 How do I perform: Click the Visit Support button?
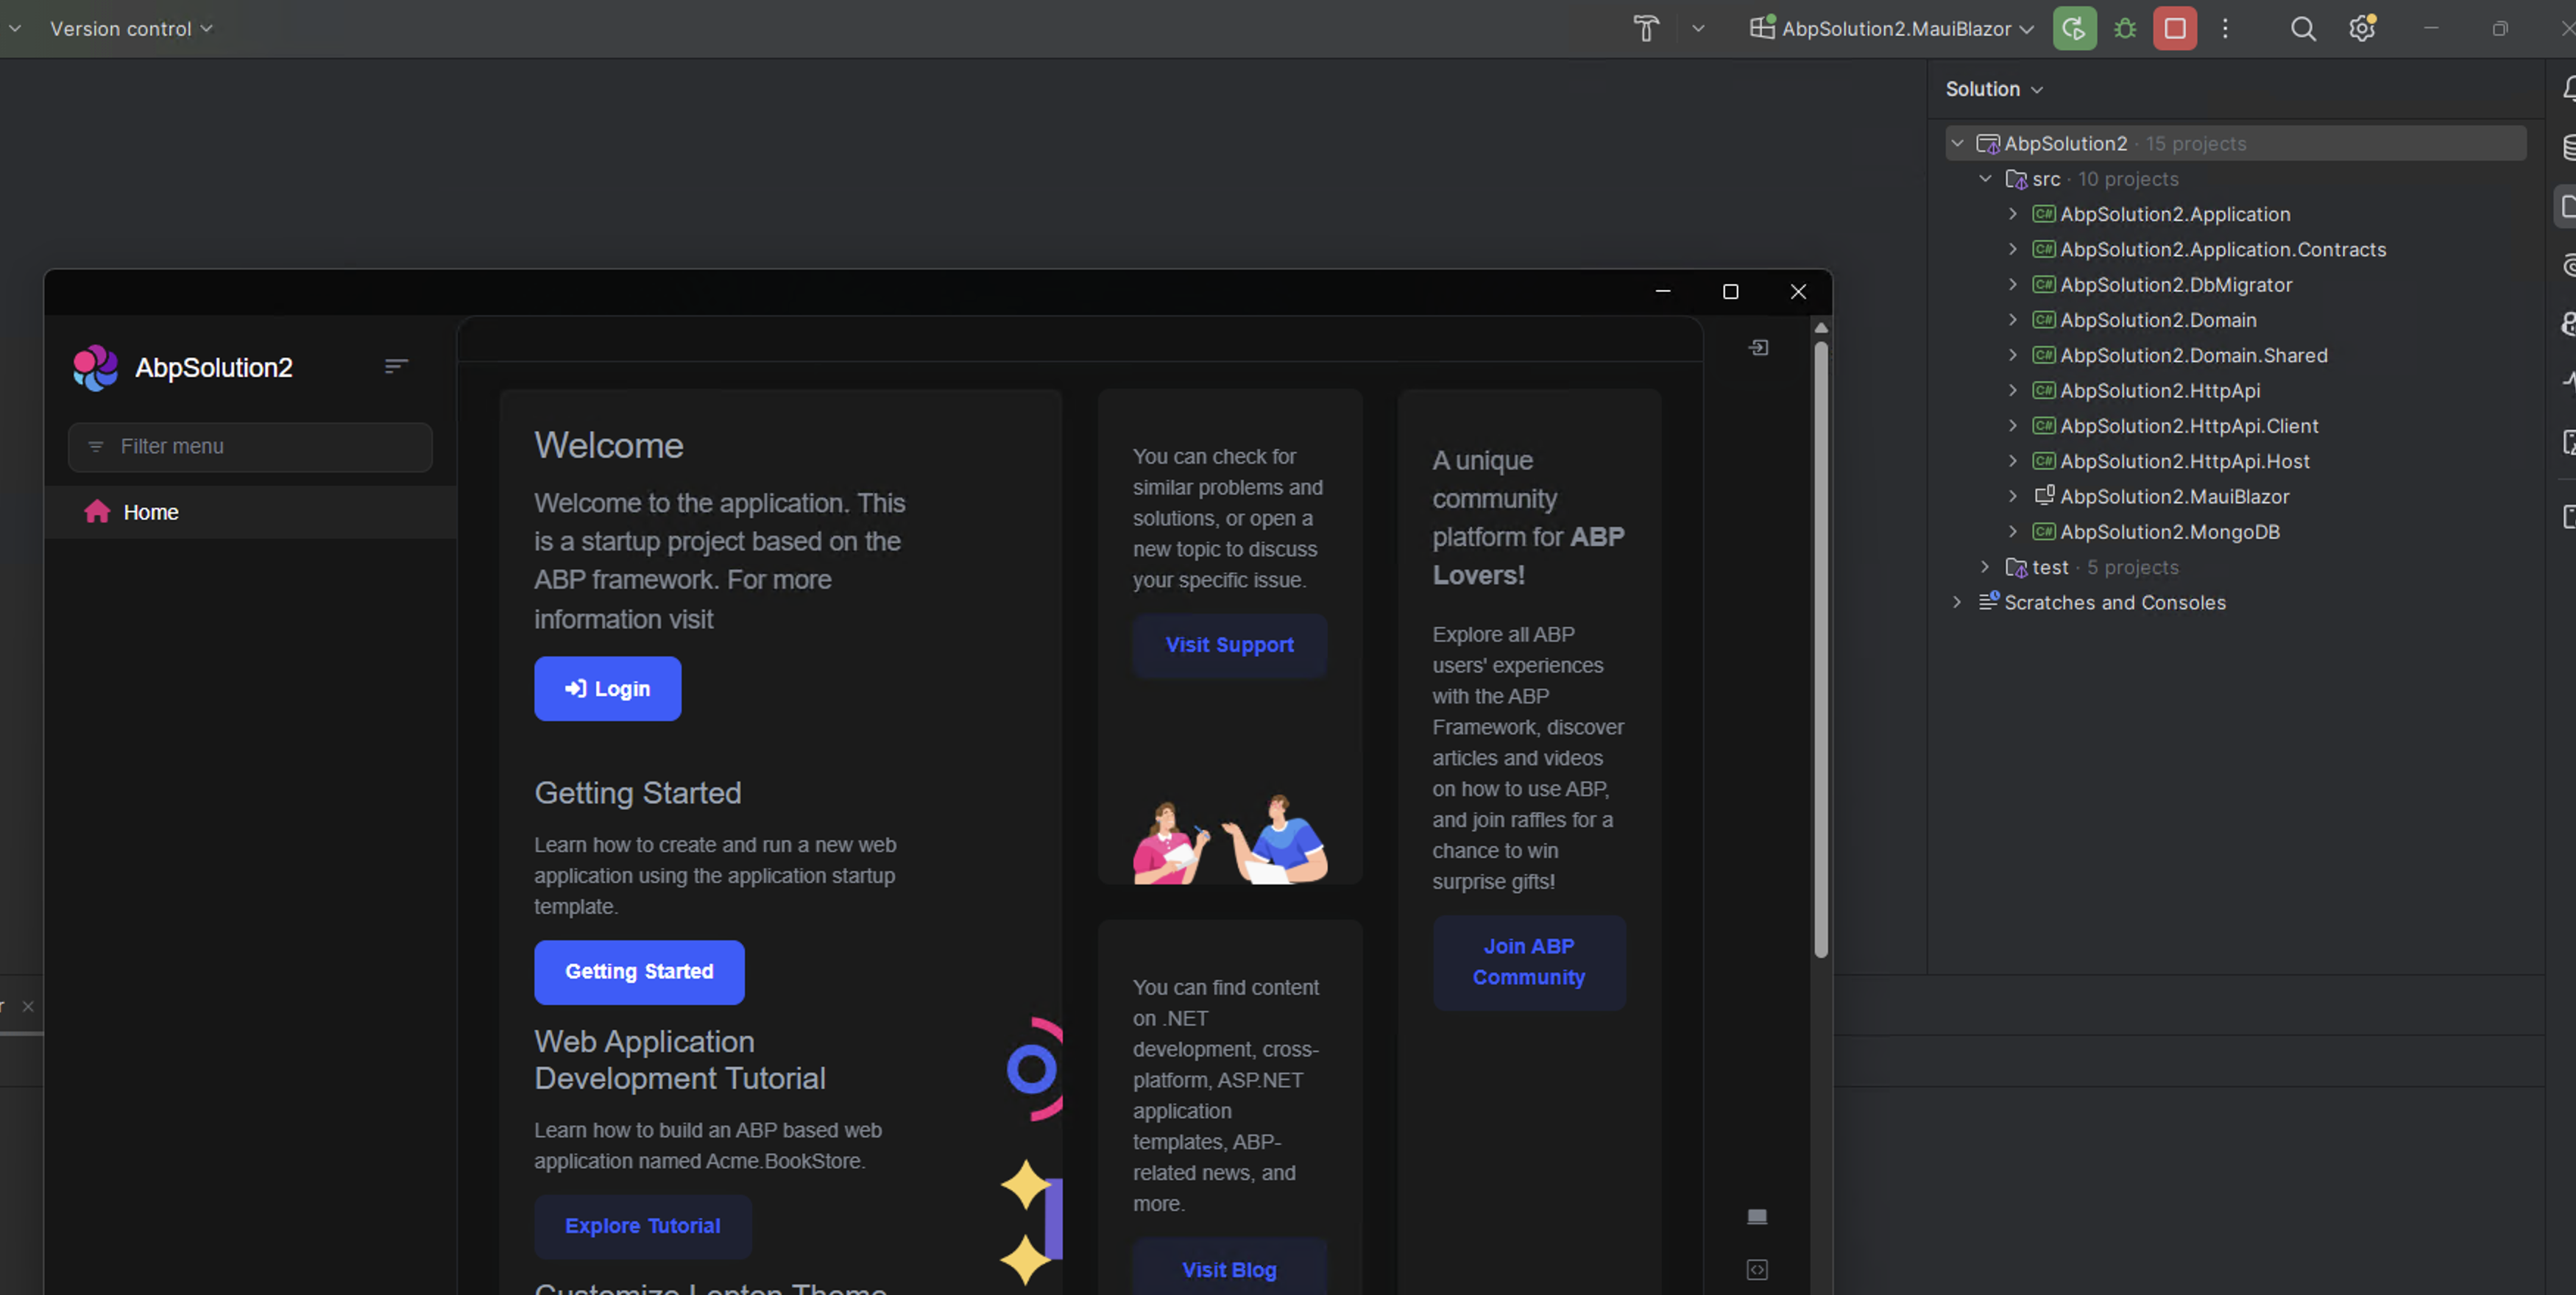1229,645
